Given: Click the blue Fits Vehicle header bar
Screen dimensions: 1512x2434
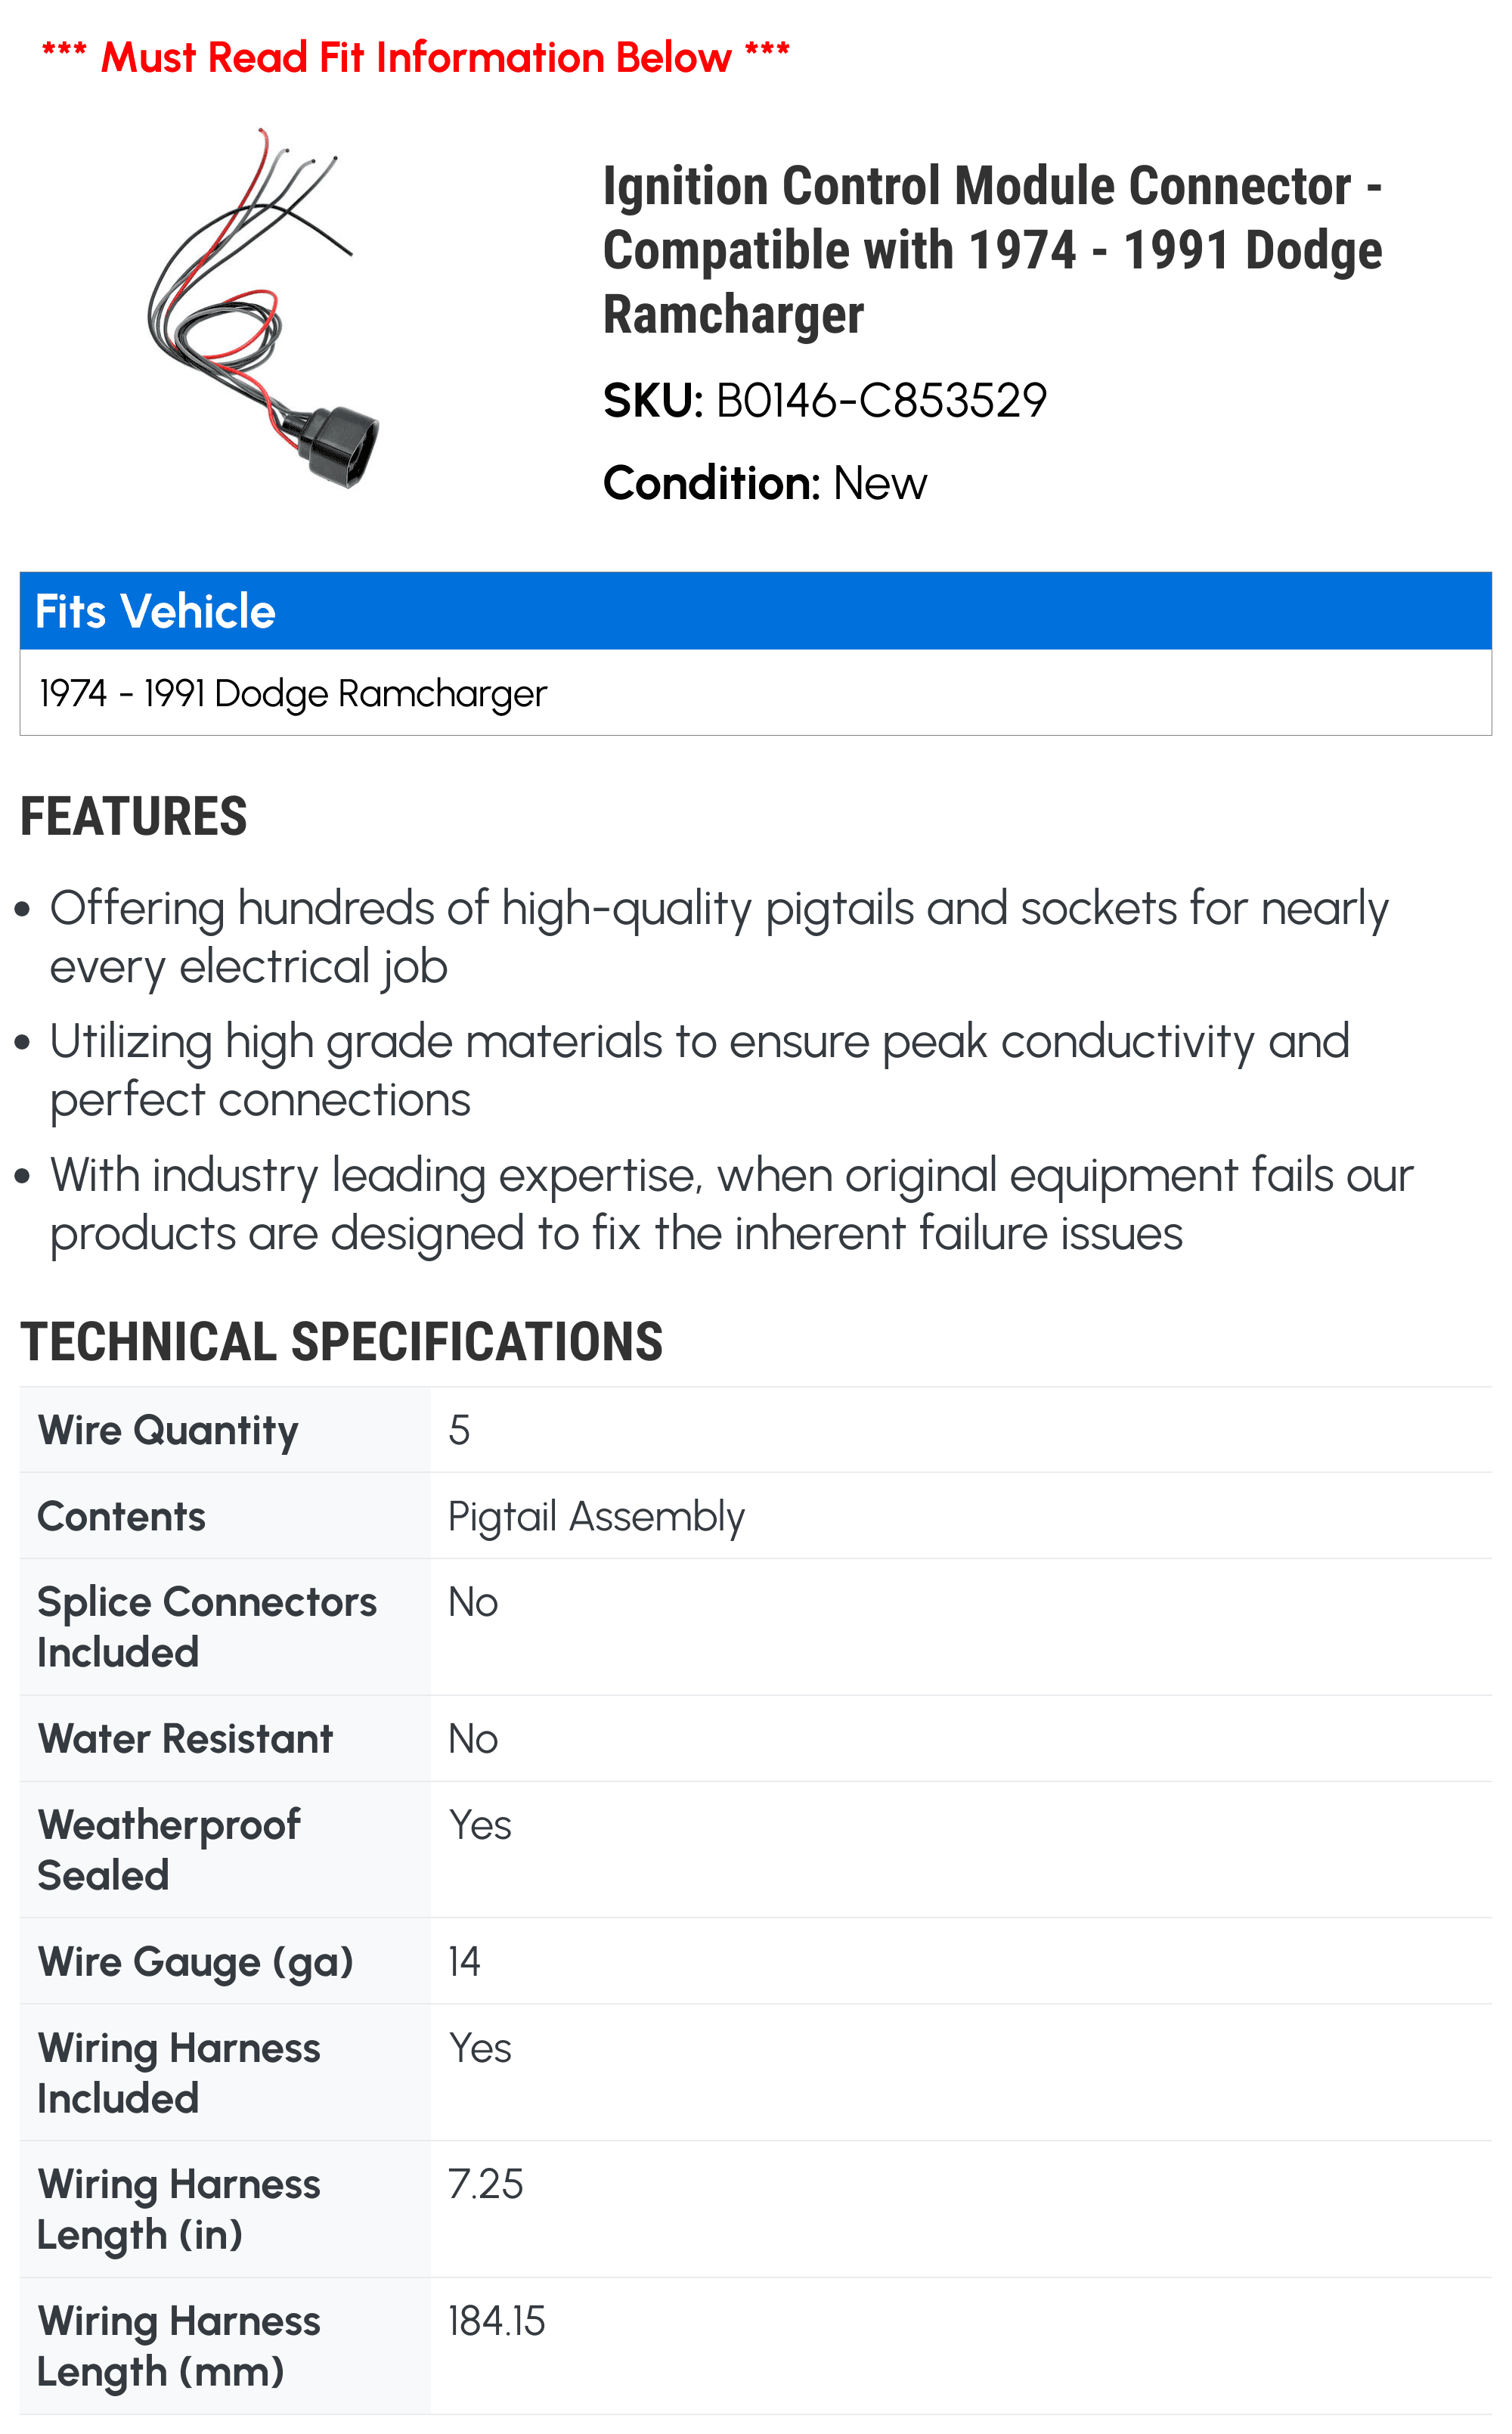Looking at the screenshot, I should pyautogui.click(x=756, y=611).
